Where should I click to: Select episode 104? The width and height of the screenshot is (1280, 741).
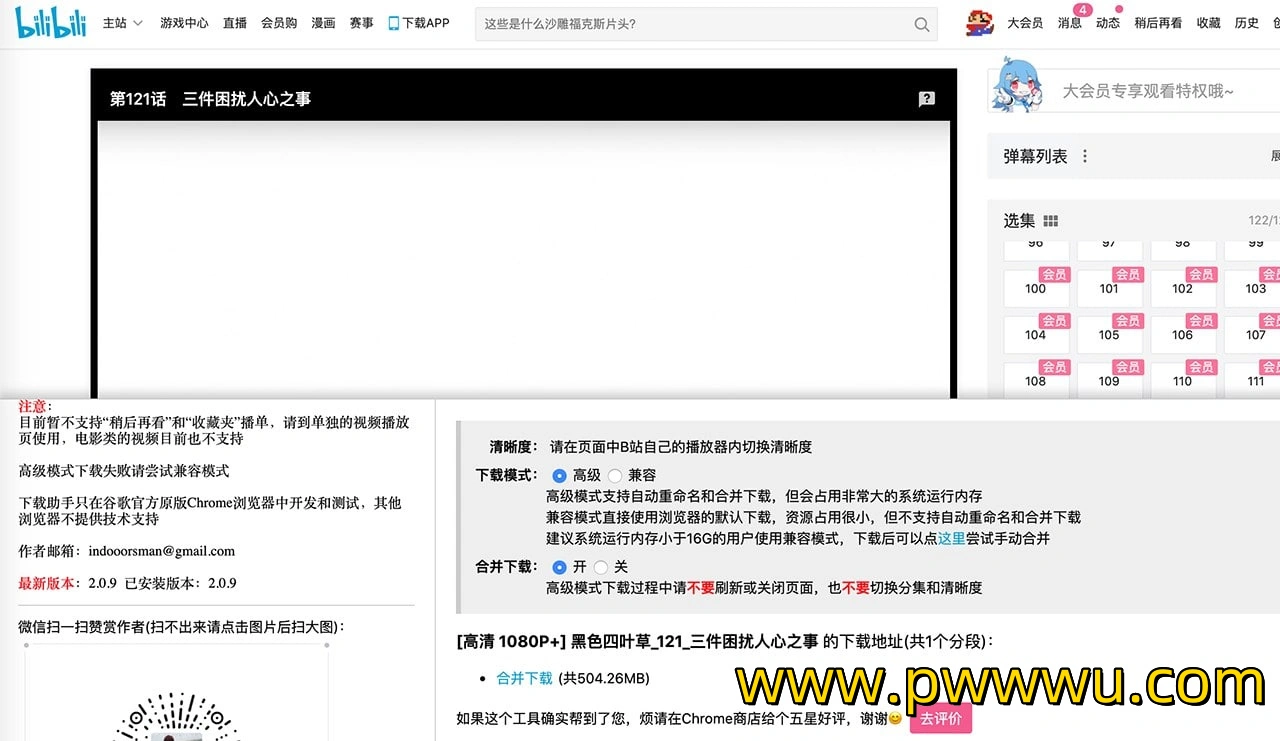coord(1036,335)
